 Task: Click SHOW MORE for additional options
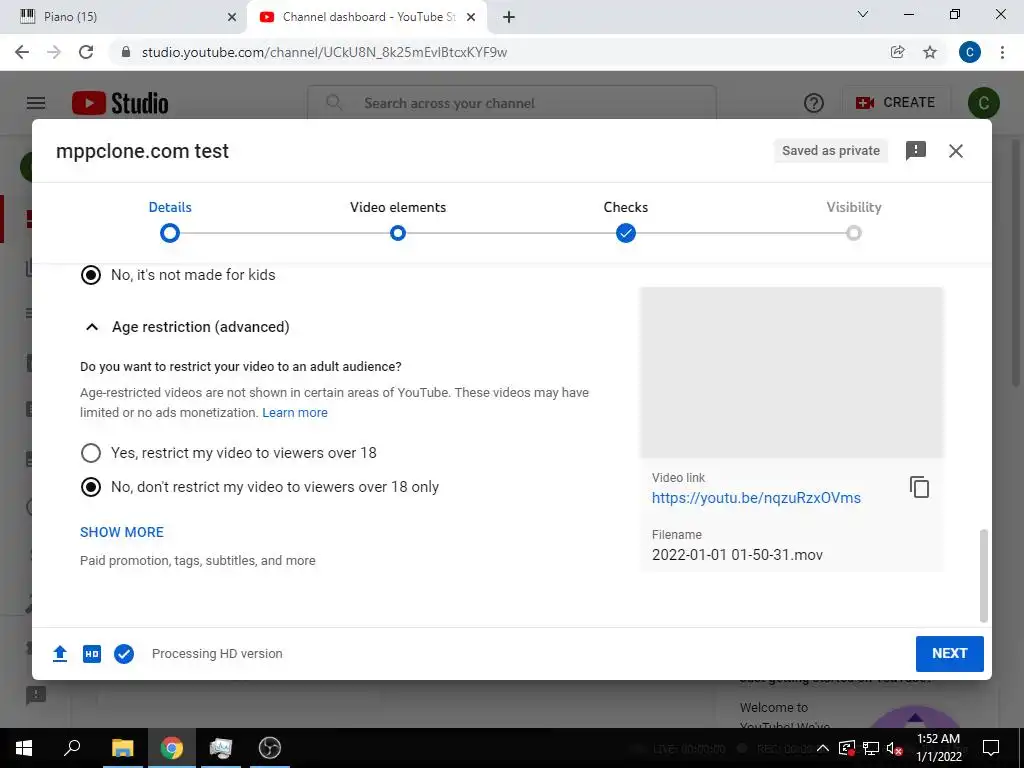coord(121,532)
